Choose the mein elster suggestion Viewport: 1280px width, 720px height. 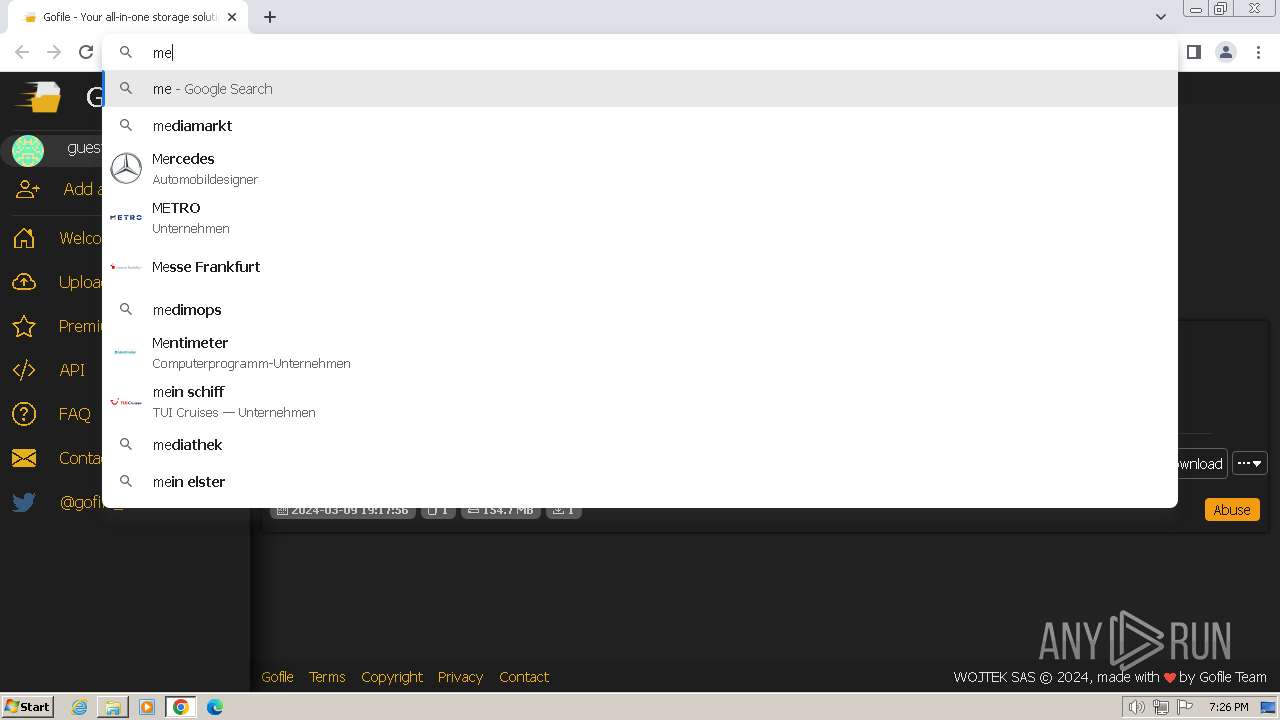pyautogui.click(x=640, y=482)
